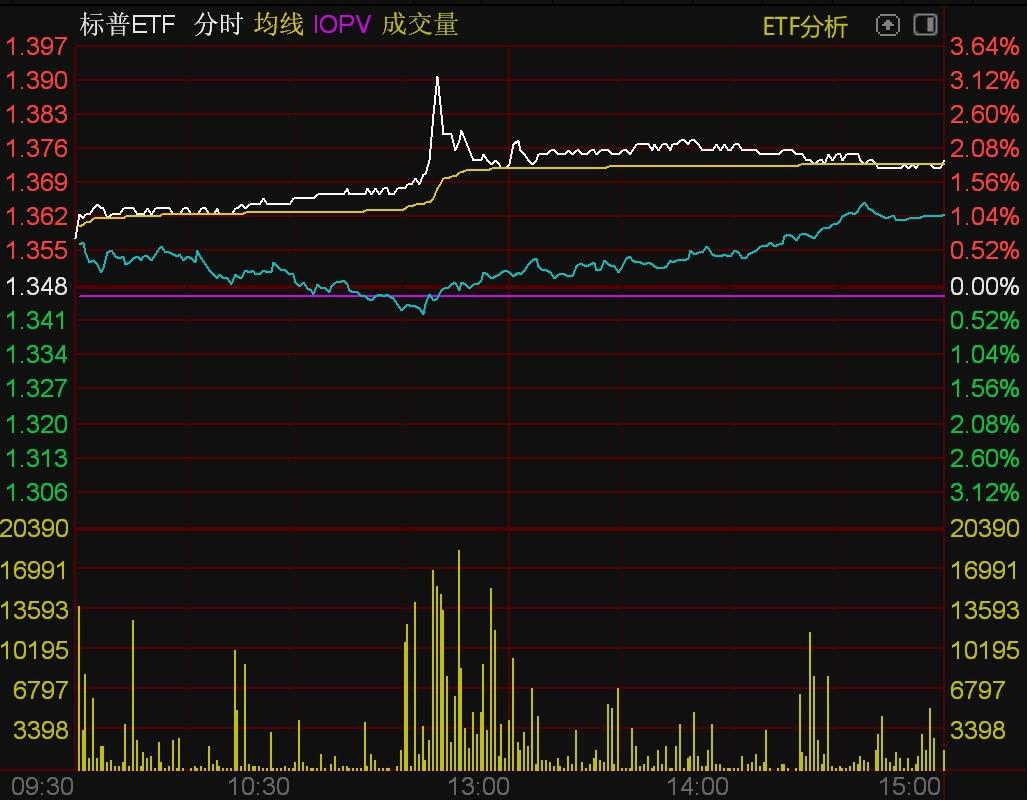The height and width of the screenshot is (800, 1028).
Task: Open the ETF分析 link
Action: 804,27
